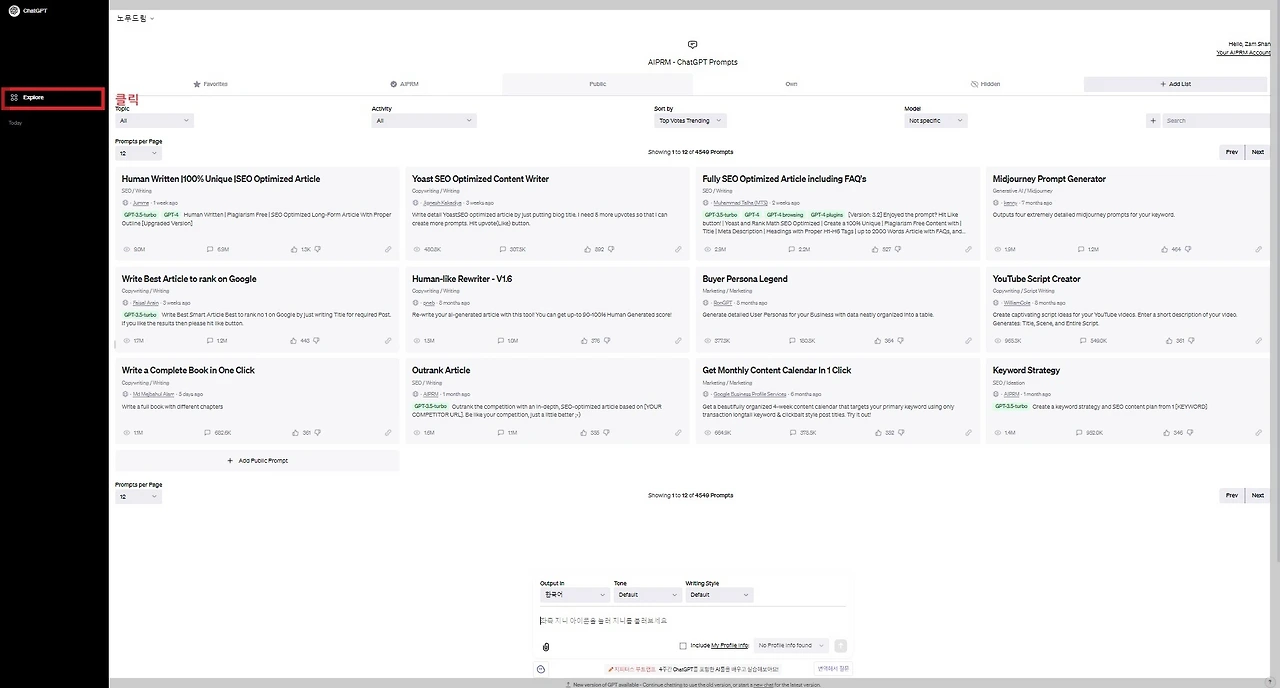Like the Fully SEO Optimized Article FAQ's prompt
This screenshot has height=688, width=1280.
[x=875, y=249]
